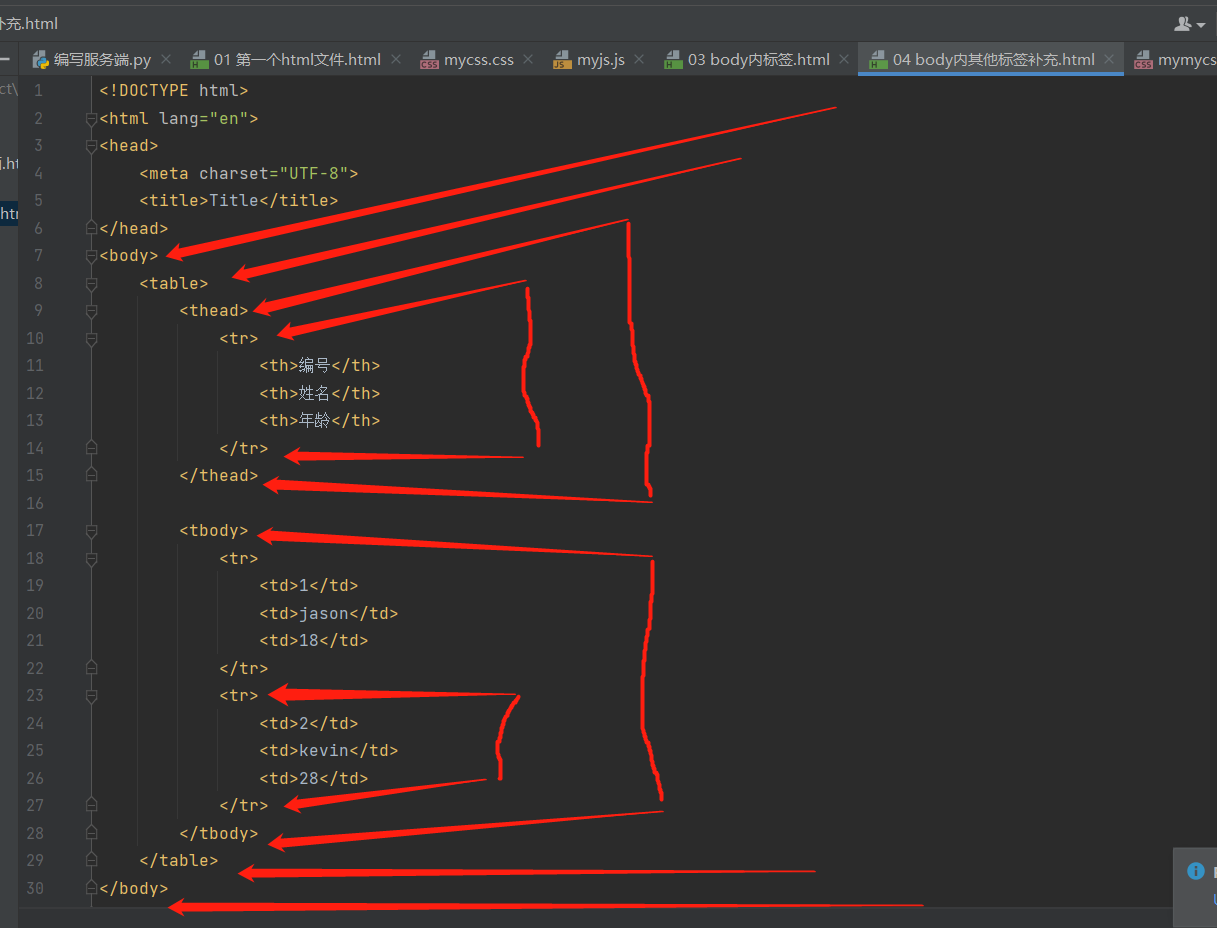Click fold end marker at </thead>
Viewport: 1217px width, 928px height.
tap(92, 476)
